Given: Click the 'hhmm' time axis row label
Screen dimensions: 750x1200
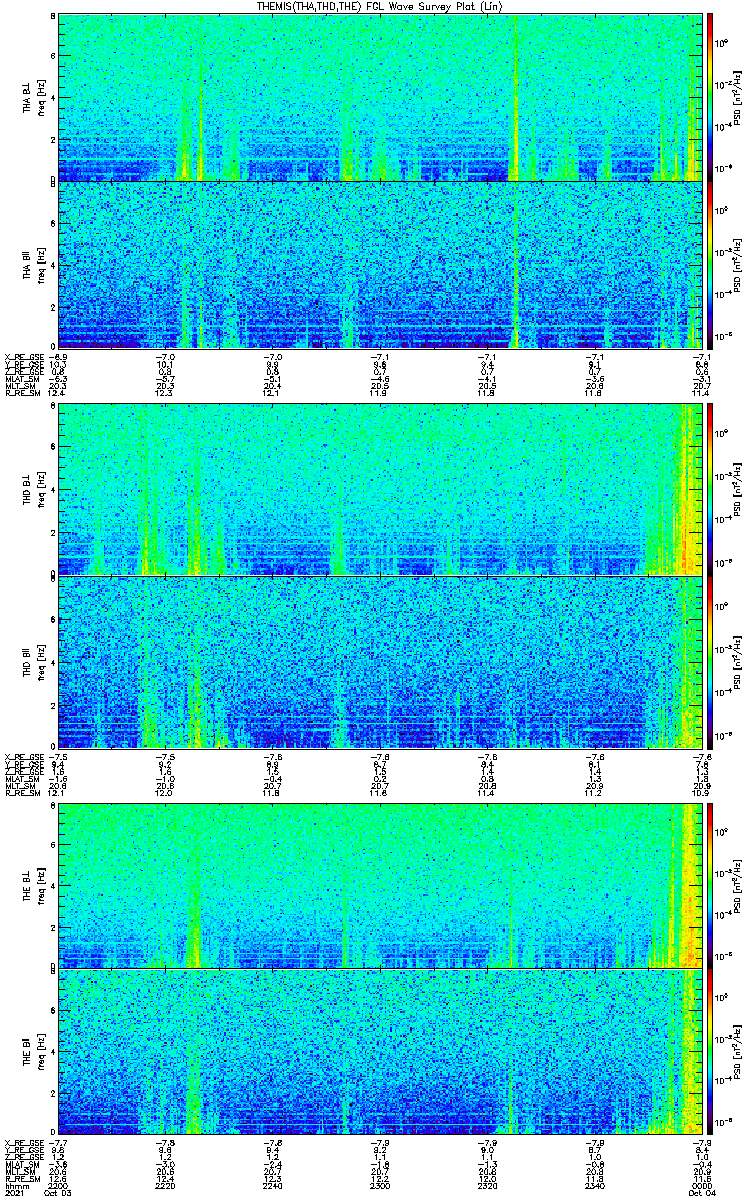Looking at the screenshot, I should (15, 1184).
